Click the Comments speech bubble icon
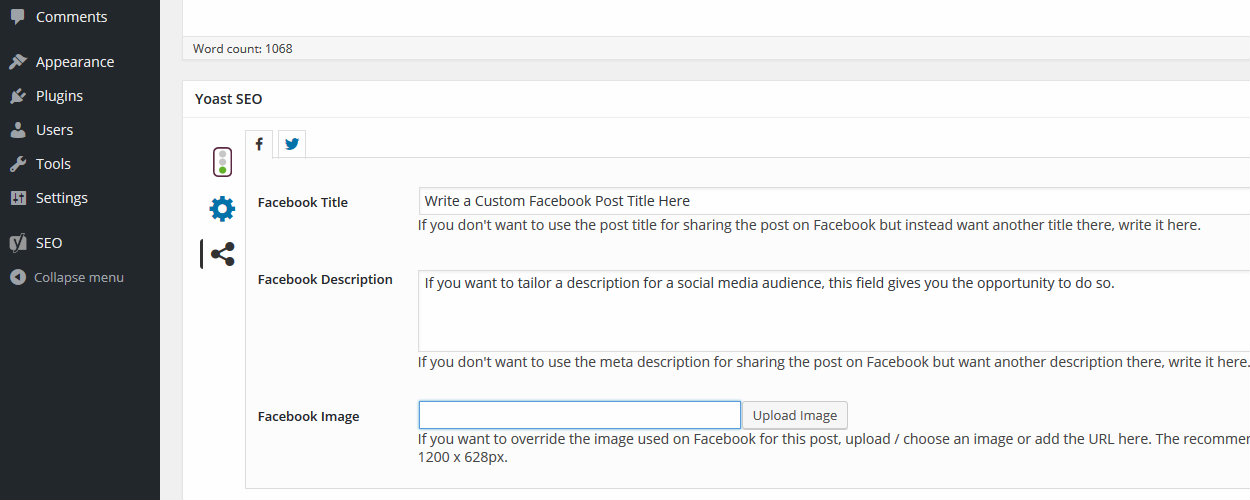 pyautogui.click(x=18, y=17)
